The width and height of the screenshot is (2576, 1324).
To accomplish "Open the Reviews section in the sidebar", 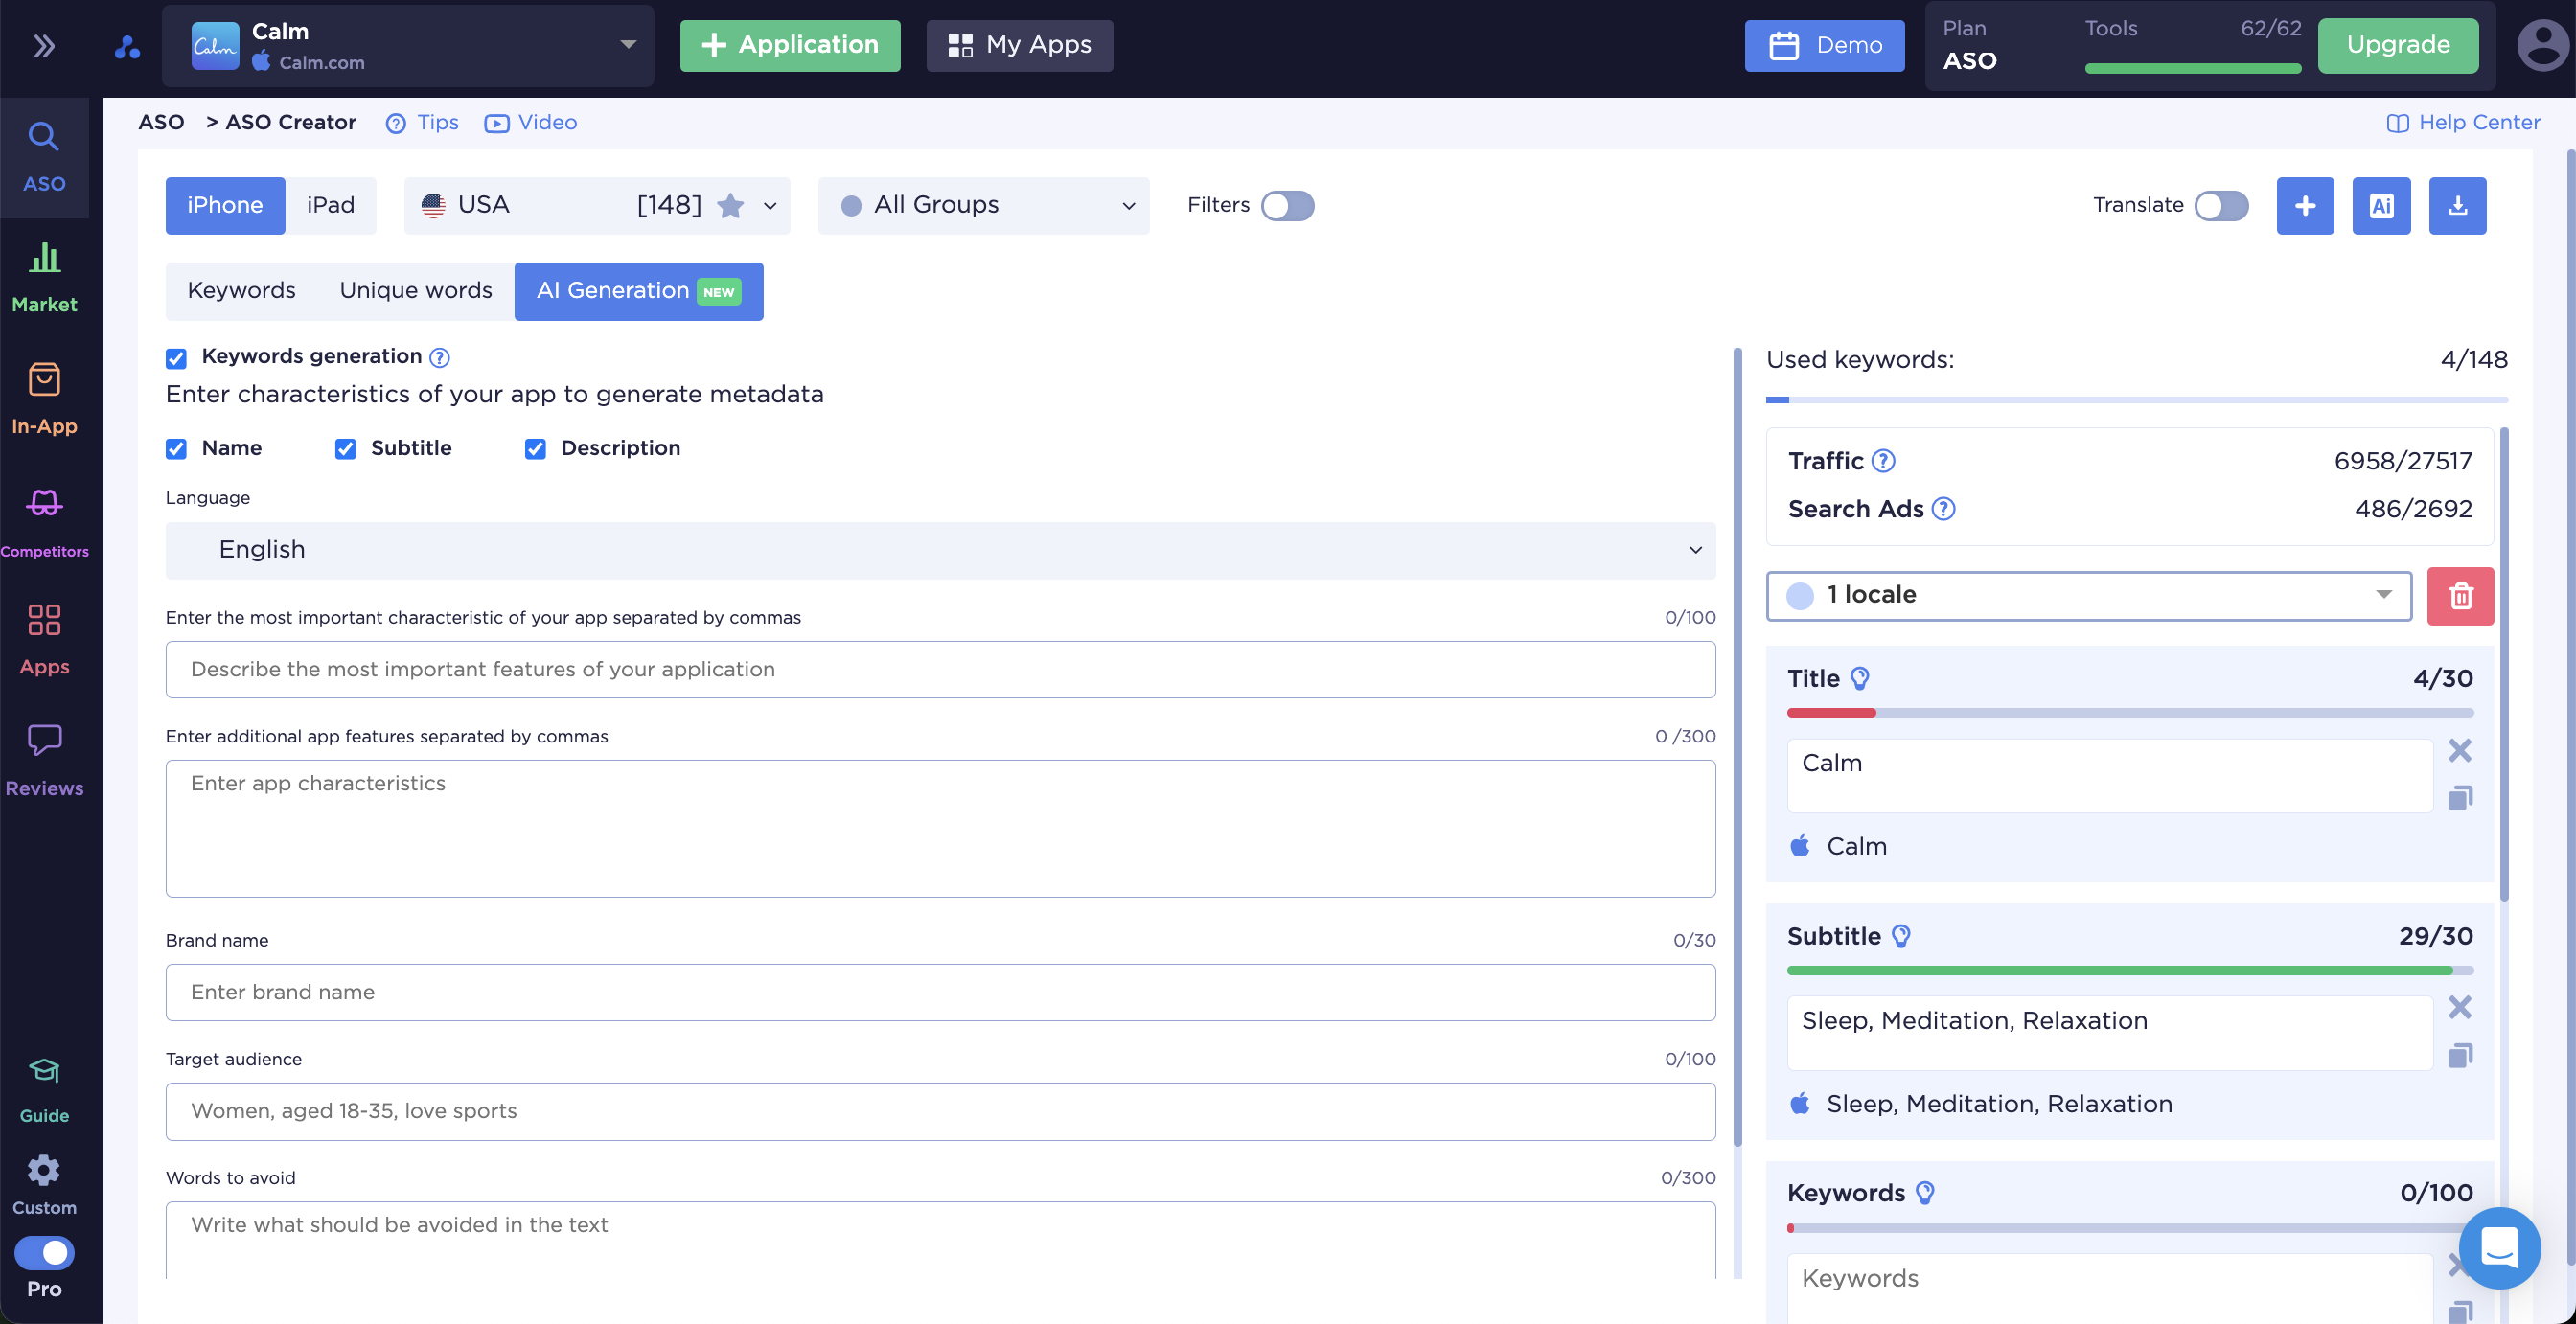I will coord(44,761).
